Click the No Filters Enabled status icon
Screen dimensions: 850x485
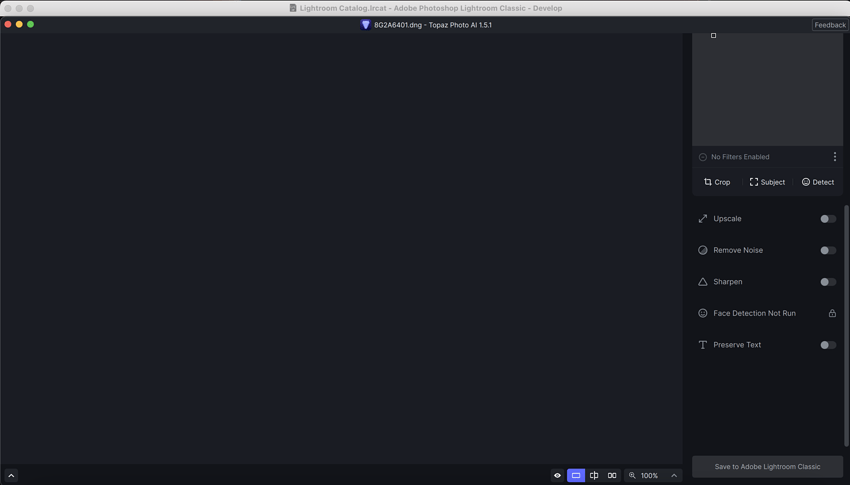point(703,157)
